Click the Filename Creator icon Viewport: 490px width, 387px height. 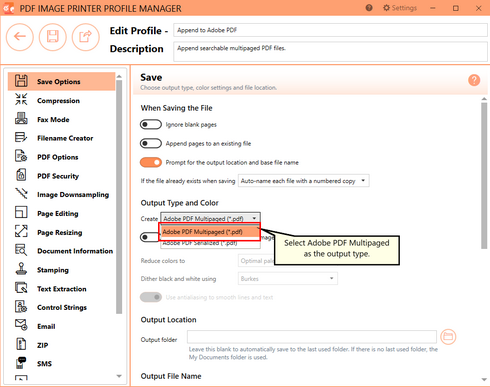coord(21,137)
